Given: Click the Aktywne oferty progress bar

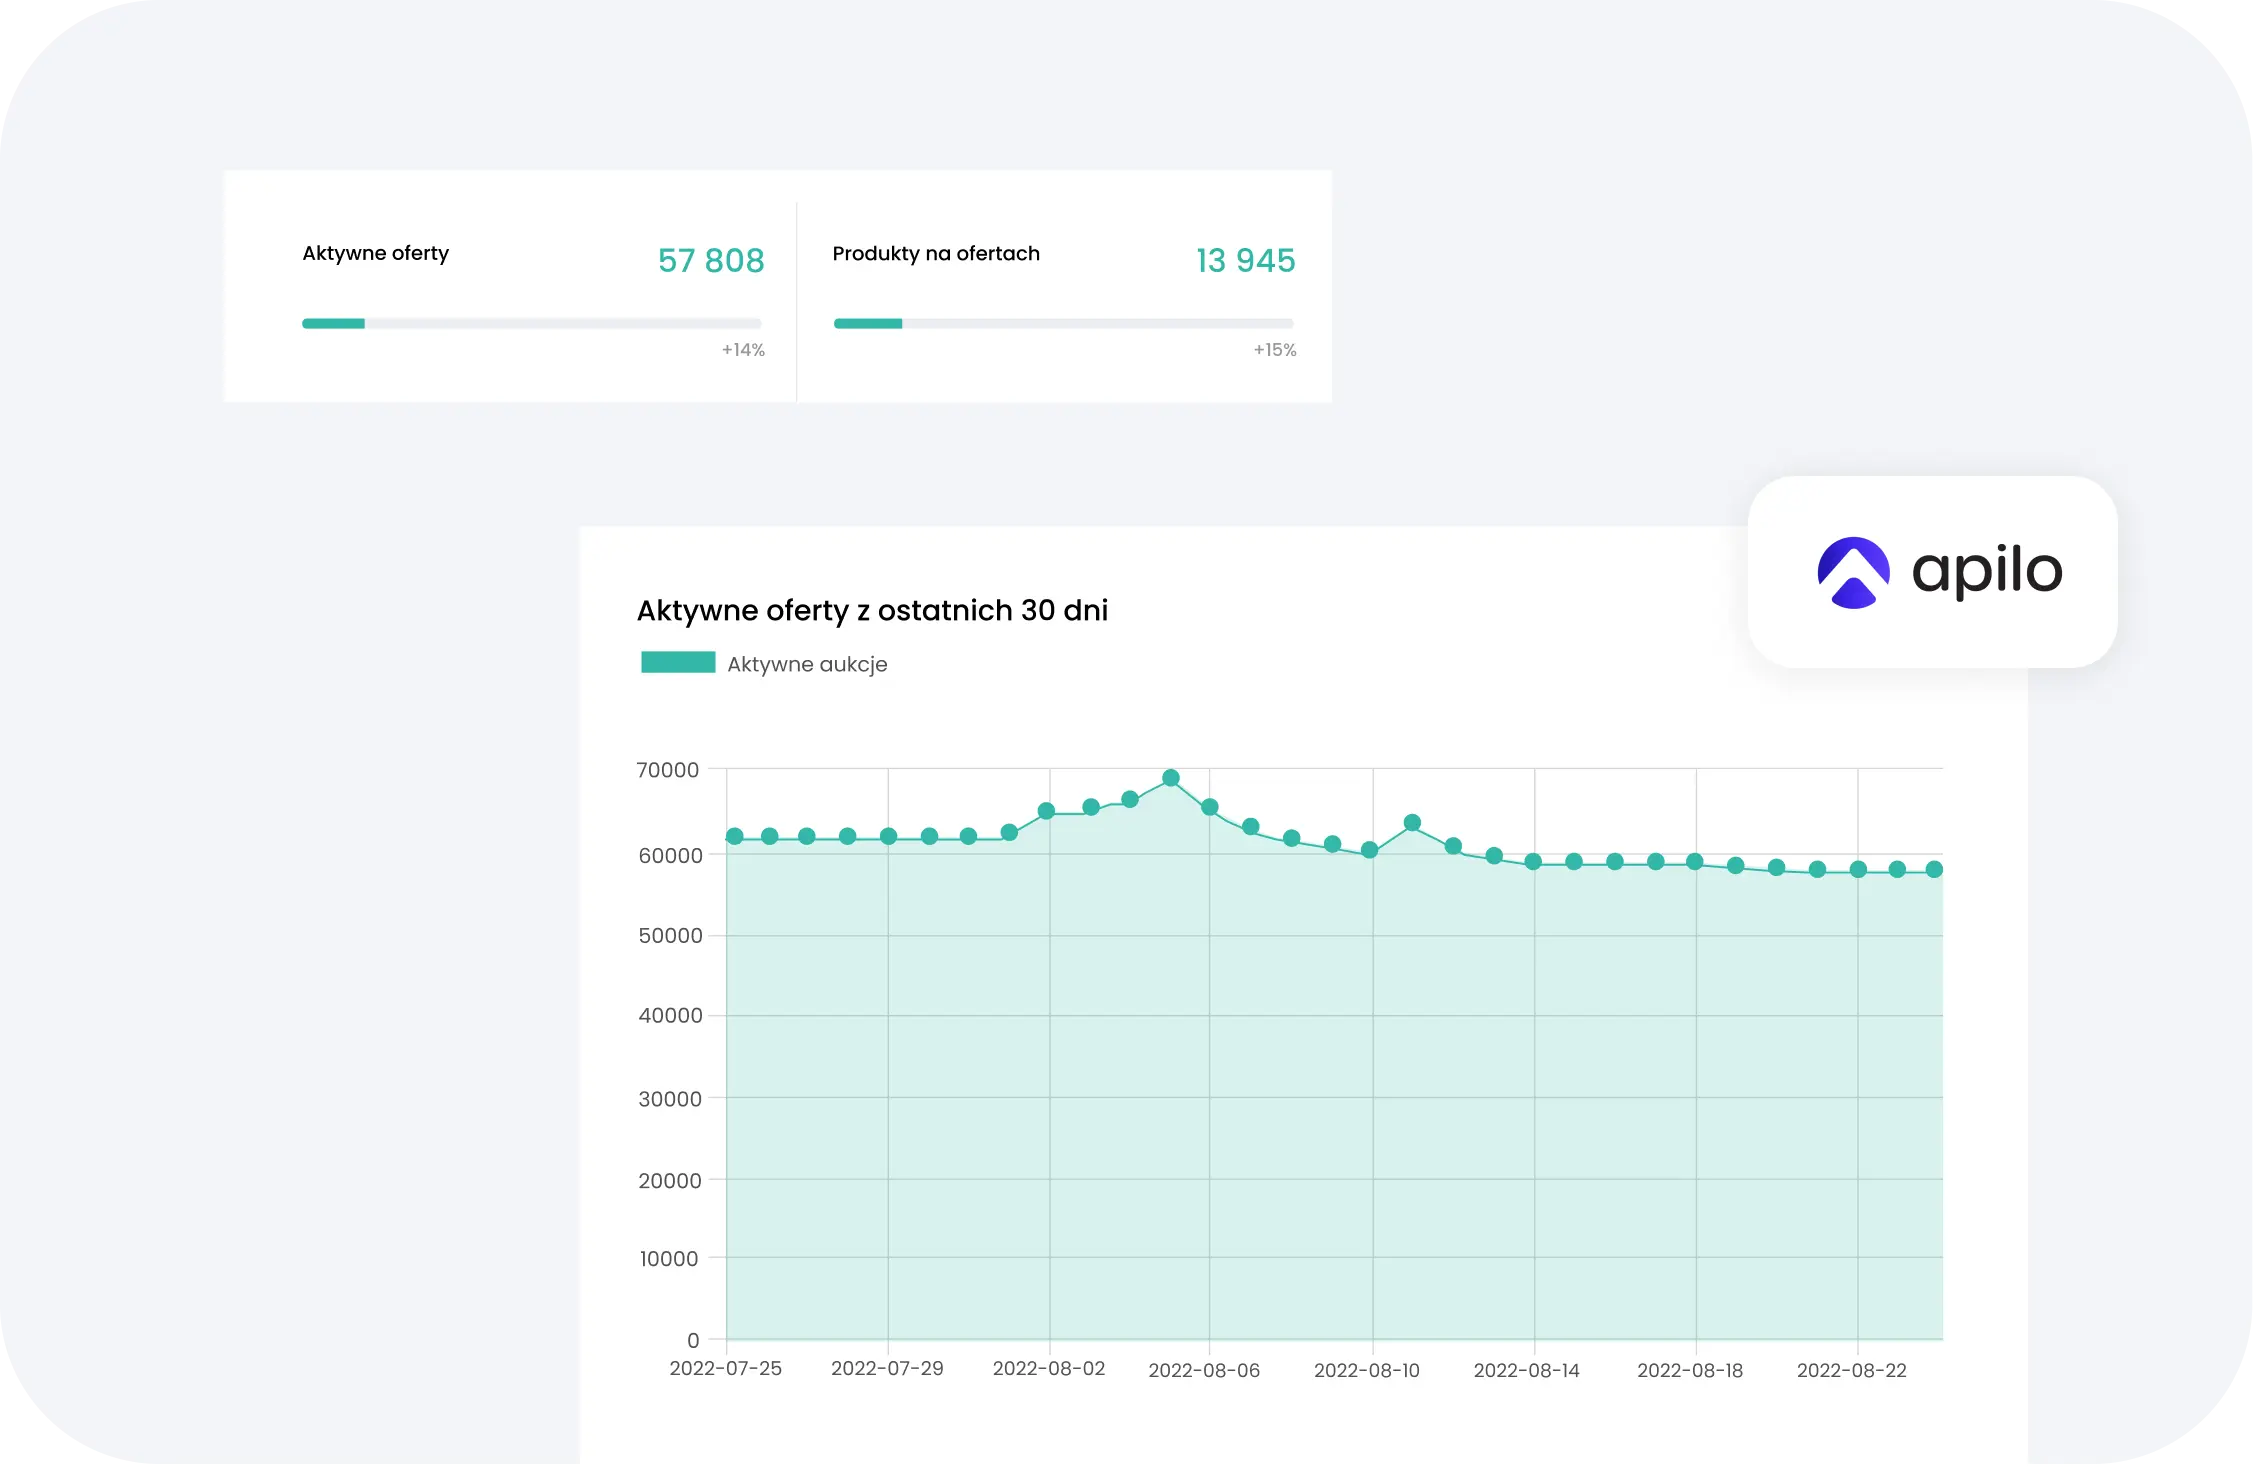Looking at the screenshot, I should pos(531,323).
